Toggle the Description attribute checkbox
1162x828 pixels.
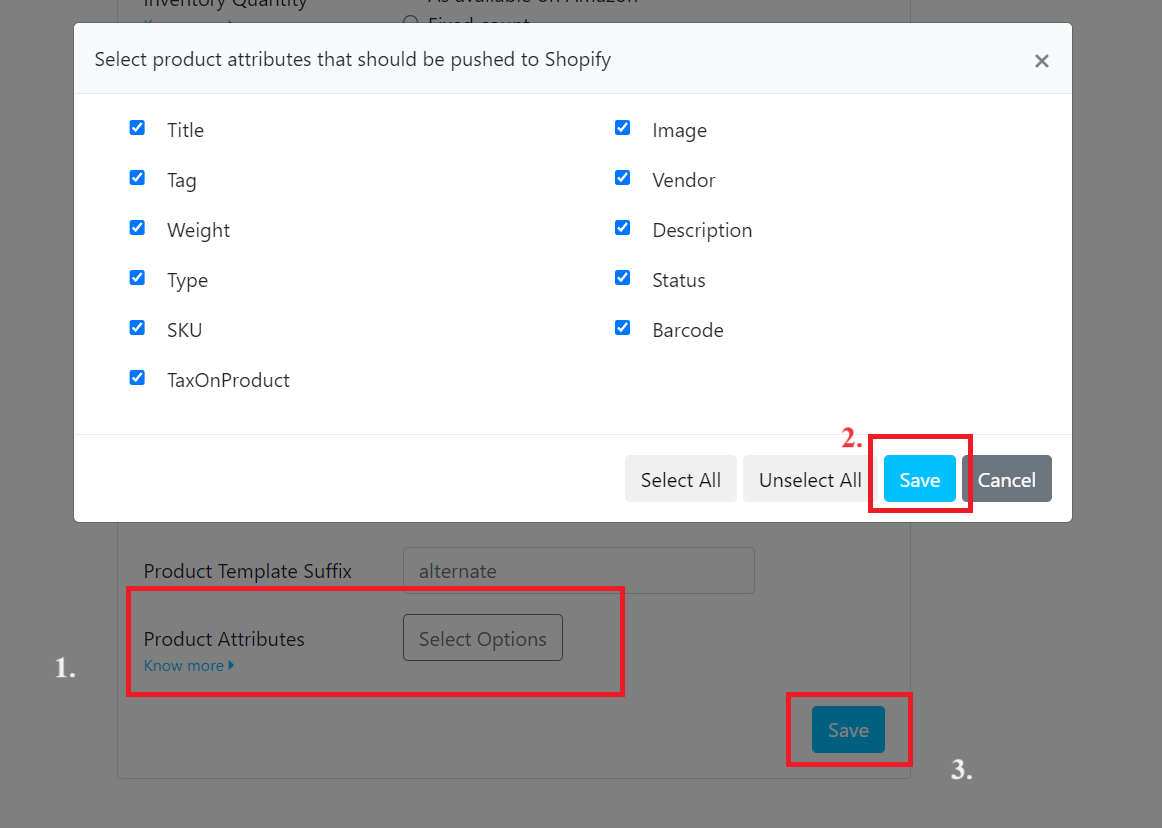pyautogui.click(x=622, y=228)
